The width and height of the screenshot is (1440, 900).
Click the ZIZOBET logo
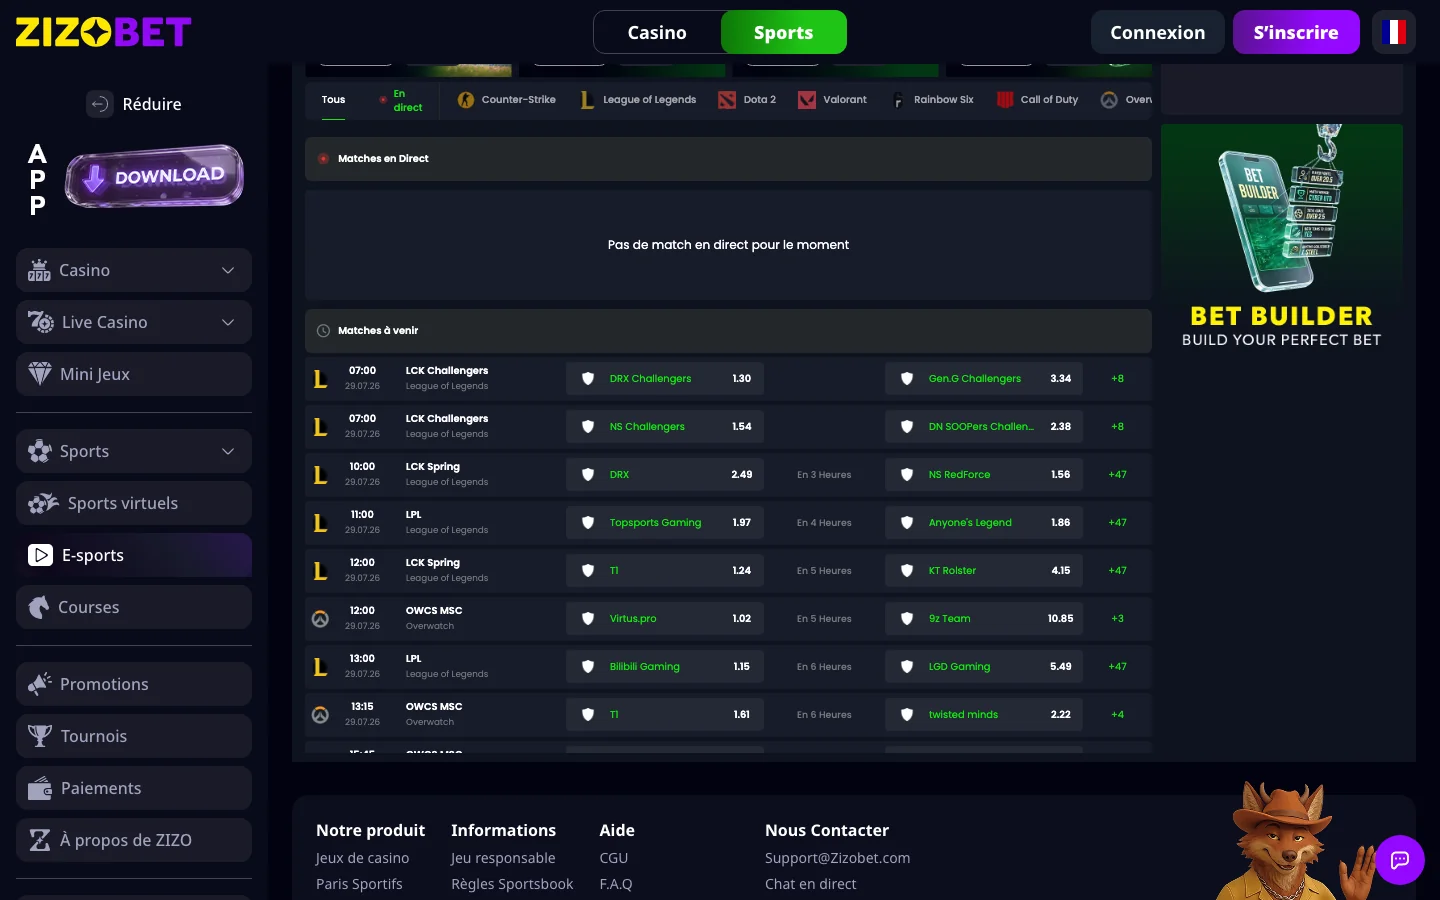coord(103,32)
